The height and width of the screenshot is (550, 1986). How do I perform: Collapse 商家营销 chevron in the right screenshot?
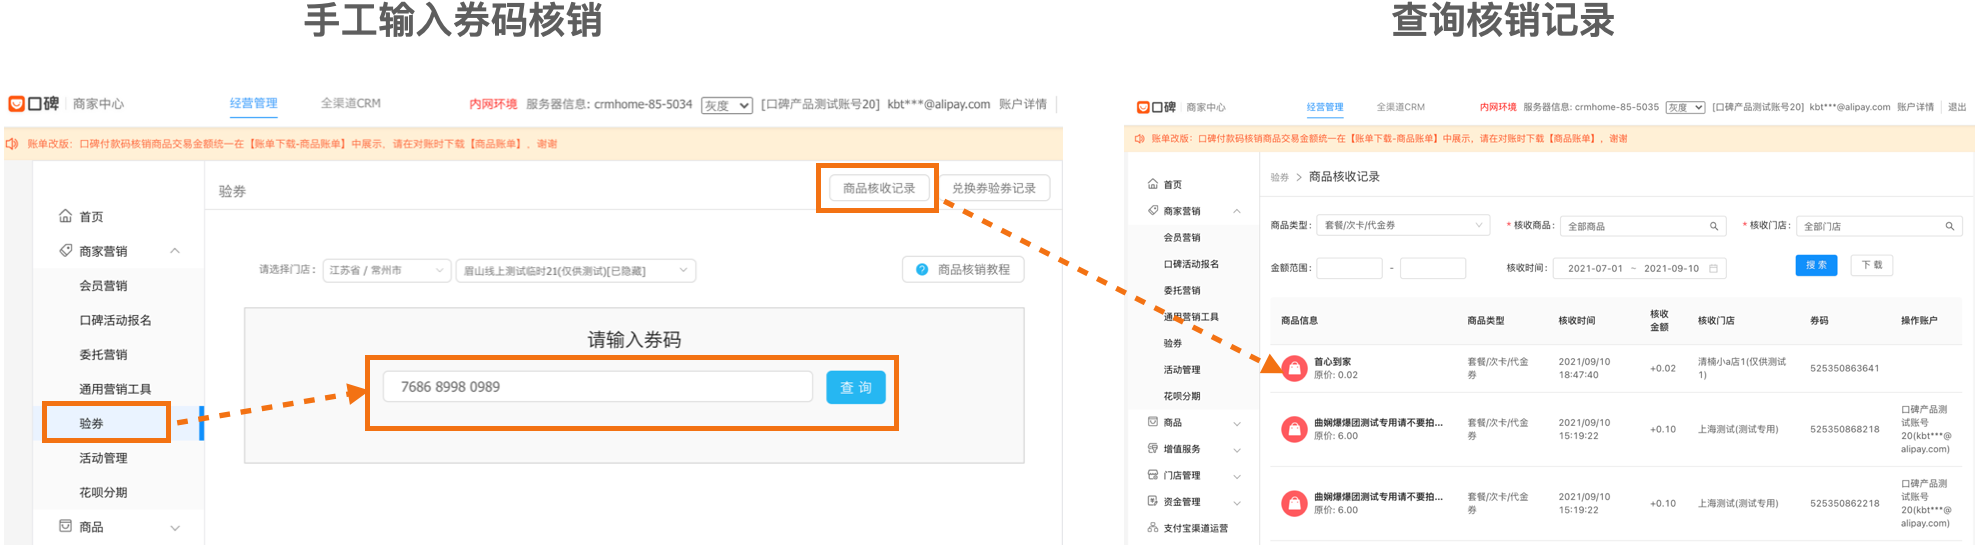(x=1237, y=211)
